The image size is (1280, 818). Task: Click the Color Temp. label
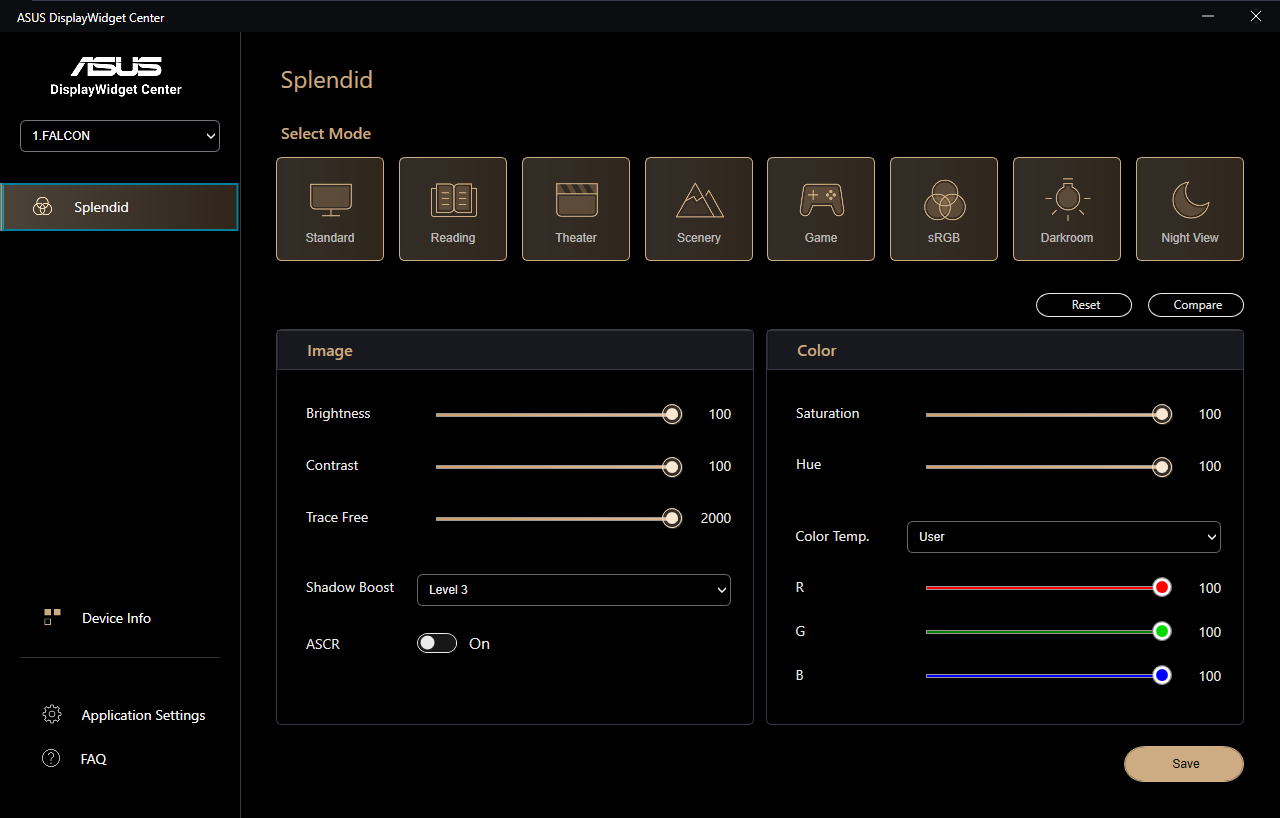click(833, 536)
